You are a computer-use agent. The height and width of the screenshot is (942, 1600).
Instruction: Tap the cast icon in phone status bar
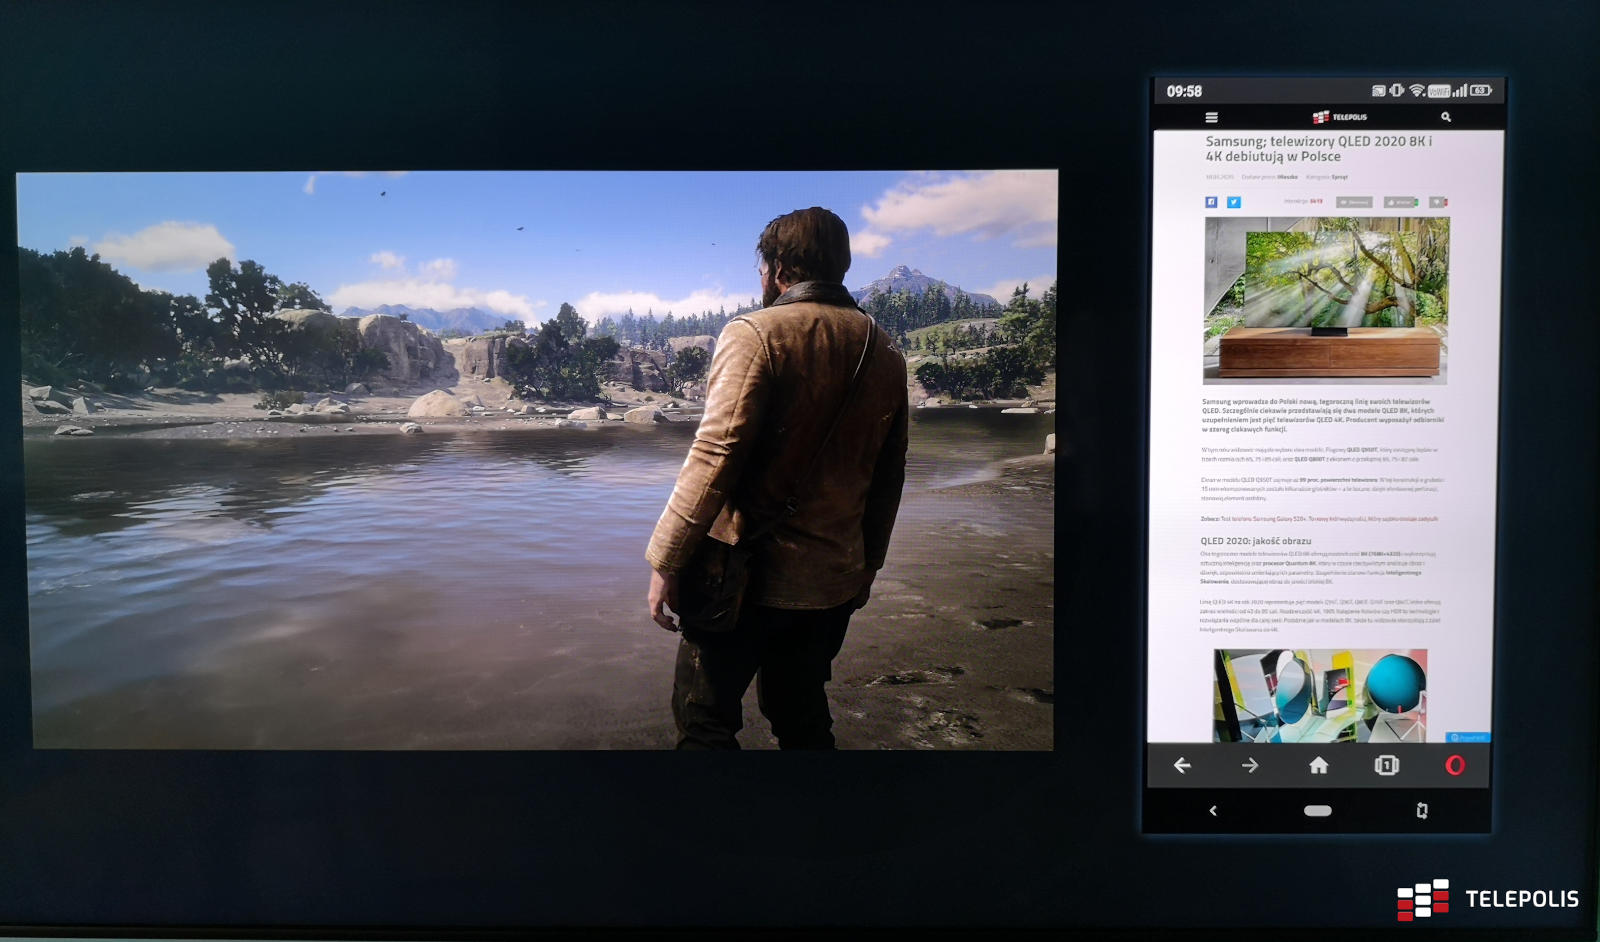[x=1378, y=91]
